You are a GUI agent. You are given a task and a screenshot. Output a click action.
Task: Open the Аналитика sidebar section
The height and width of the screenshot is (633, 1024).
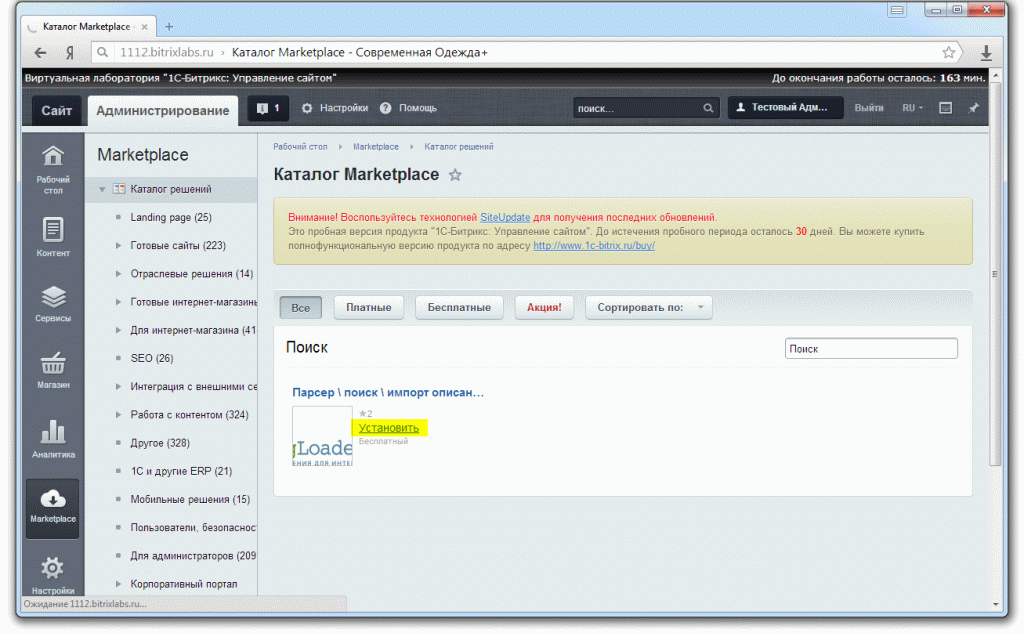53,438
